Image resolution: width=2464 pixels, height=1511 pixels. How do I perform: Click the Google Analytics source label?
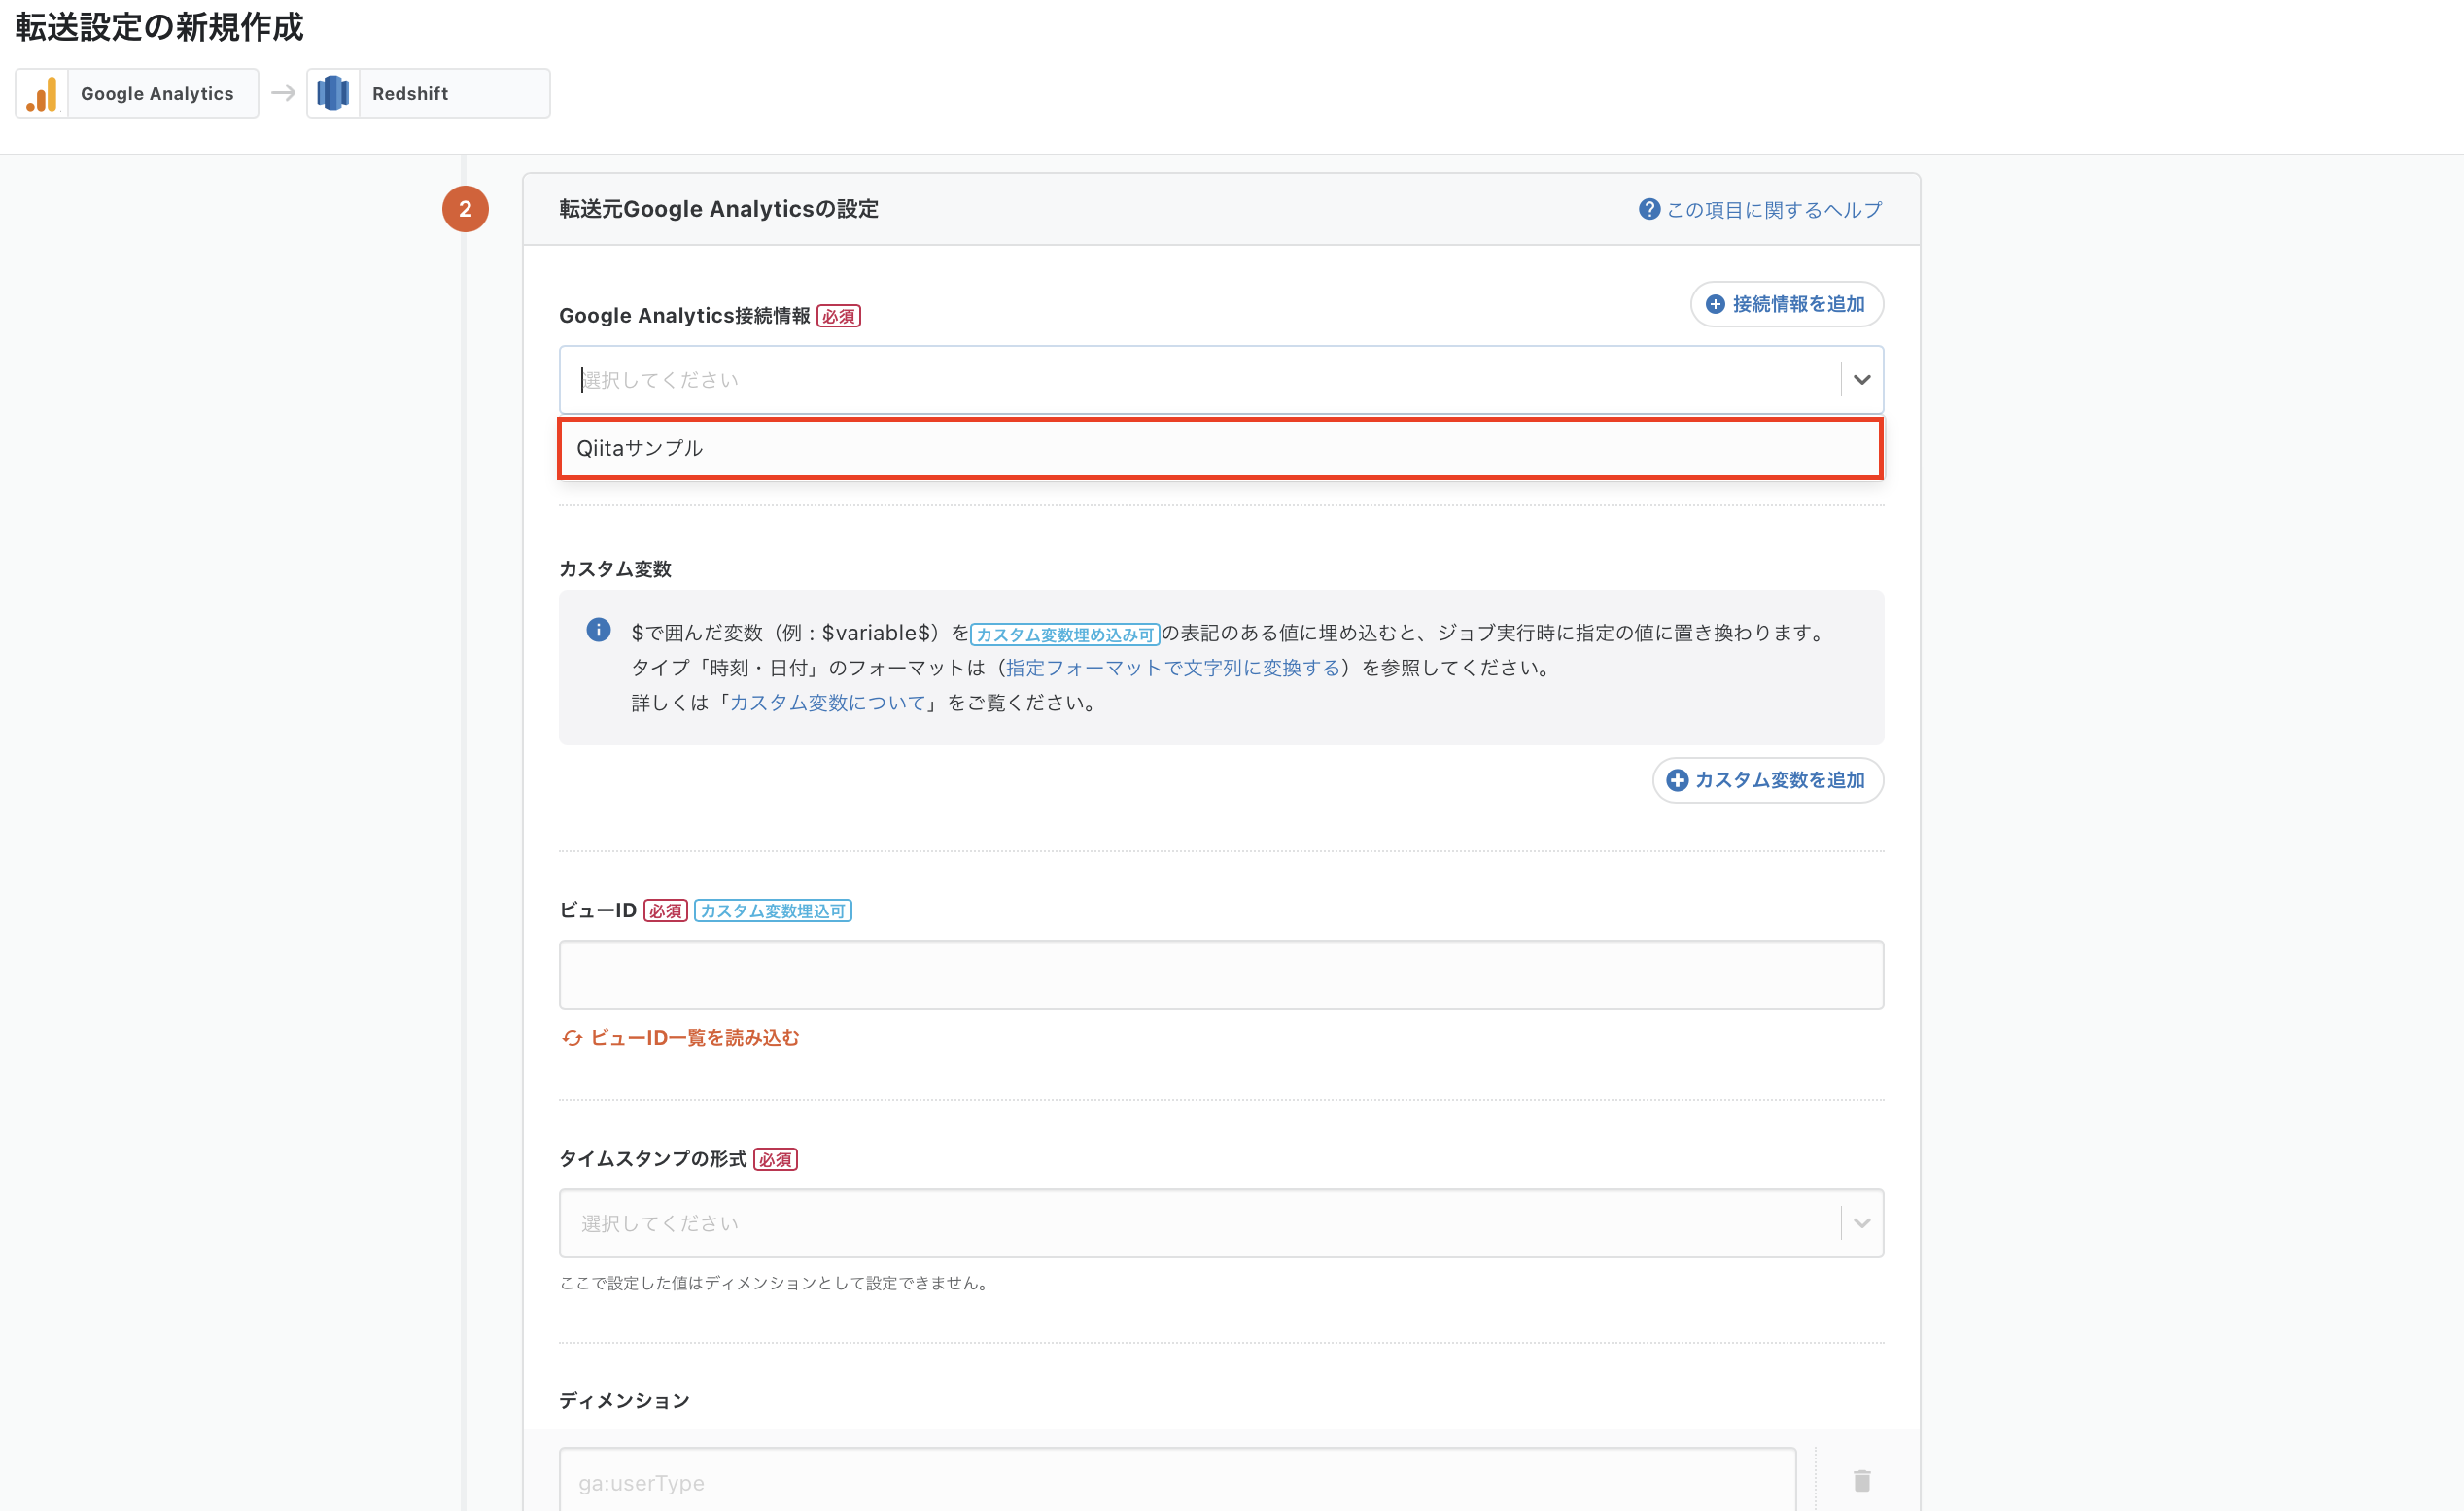[x=157, y=94]
